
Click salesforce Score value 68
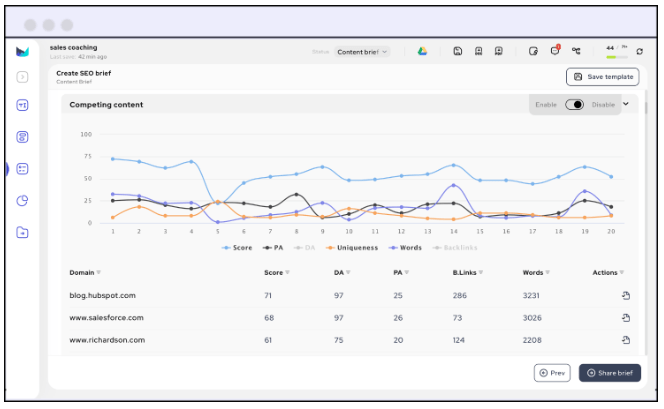(269, 318)
